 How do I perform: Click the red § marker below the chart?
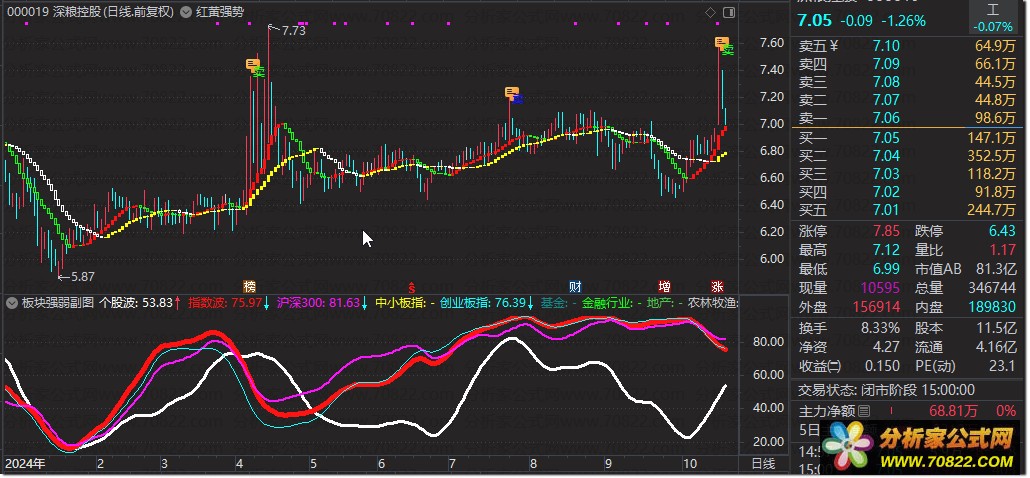(x=410, y=285)
